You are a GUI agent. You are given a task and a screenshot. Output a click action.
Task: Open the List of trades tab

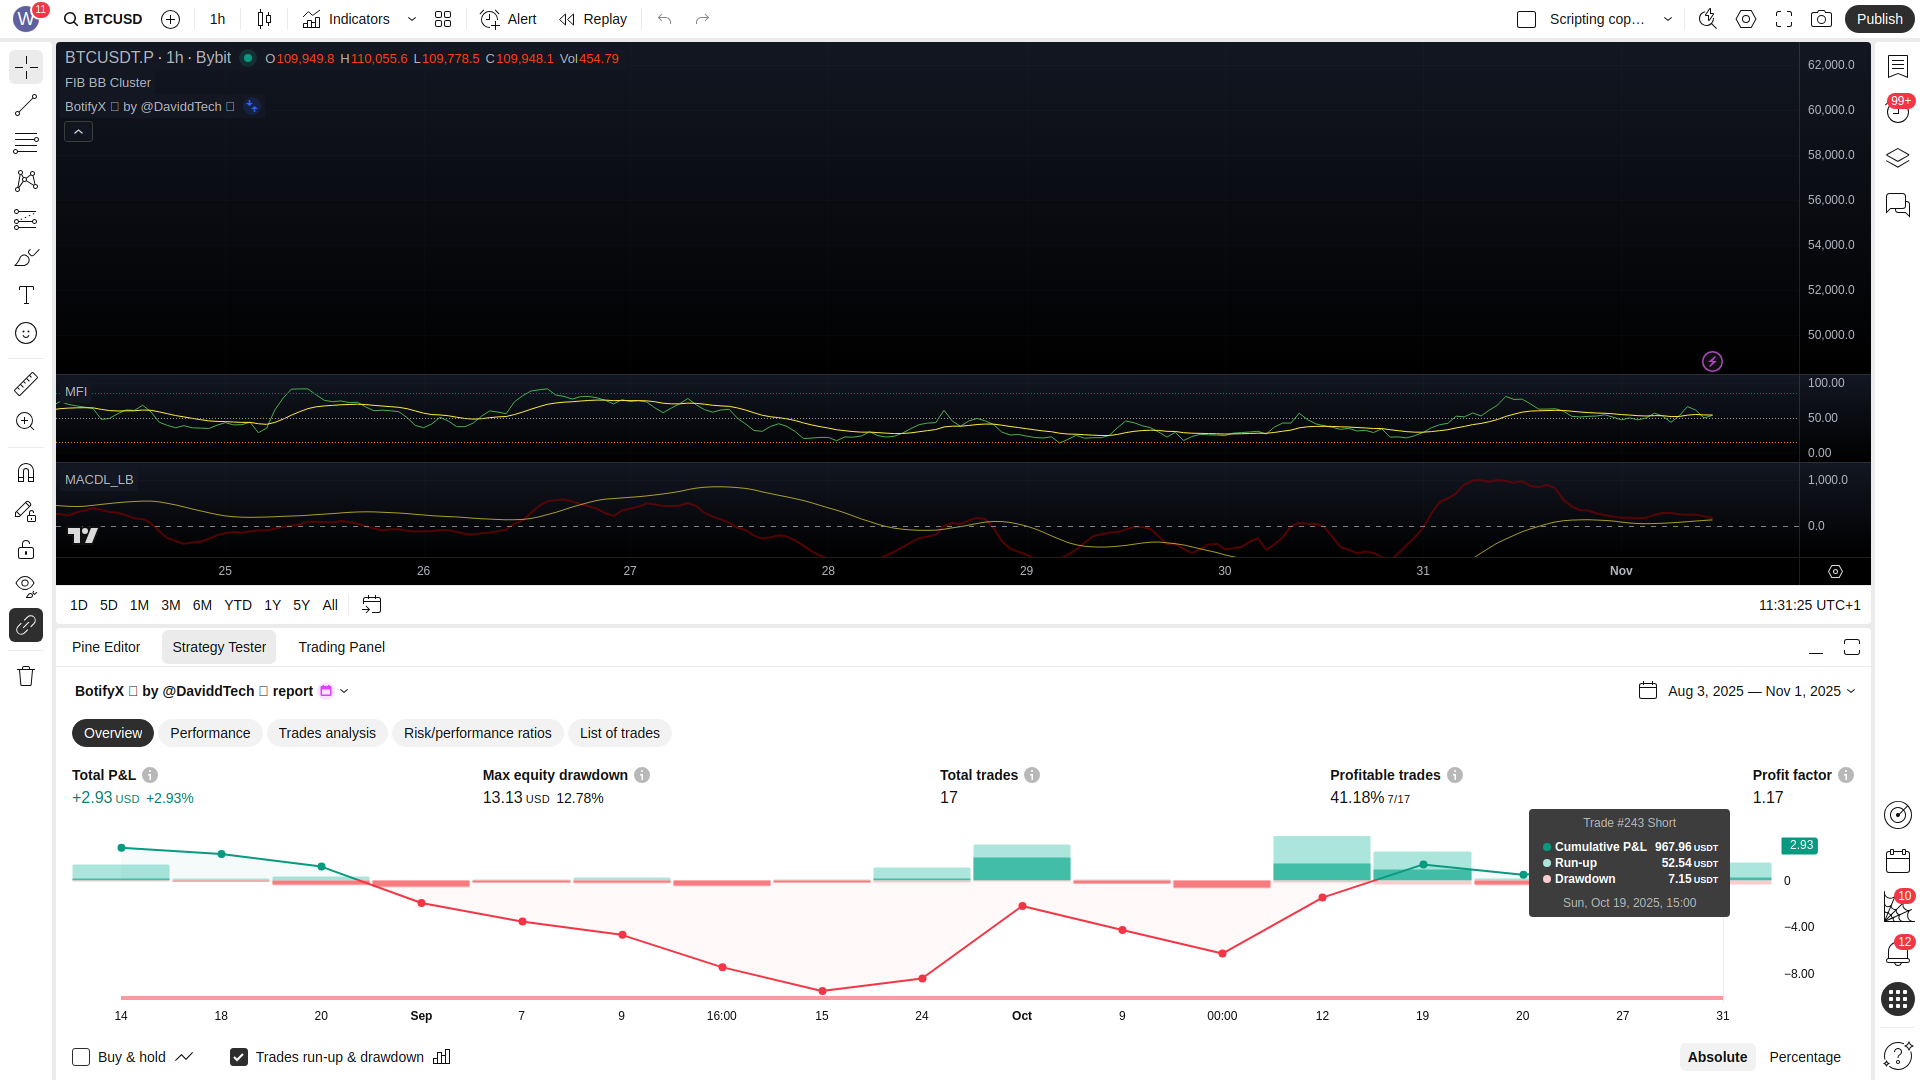(619, 733)
